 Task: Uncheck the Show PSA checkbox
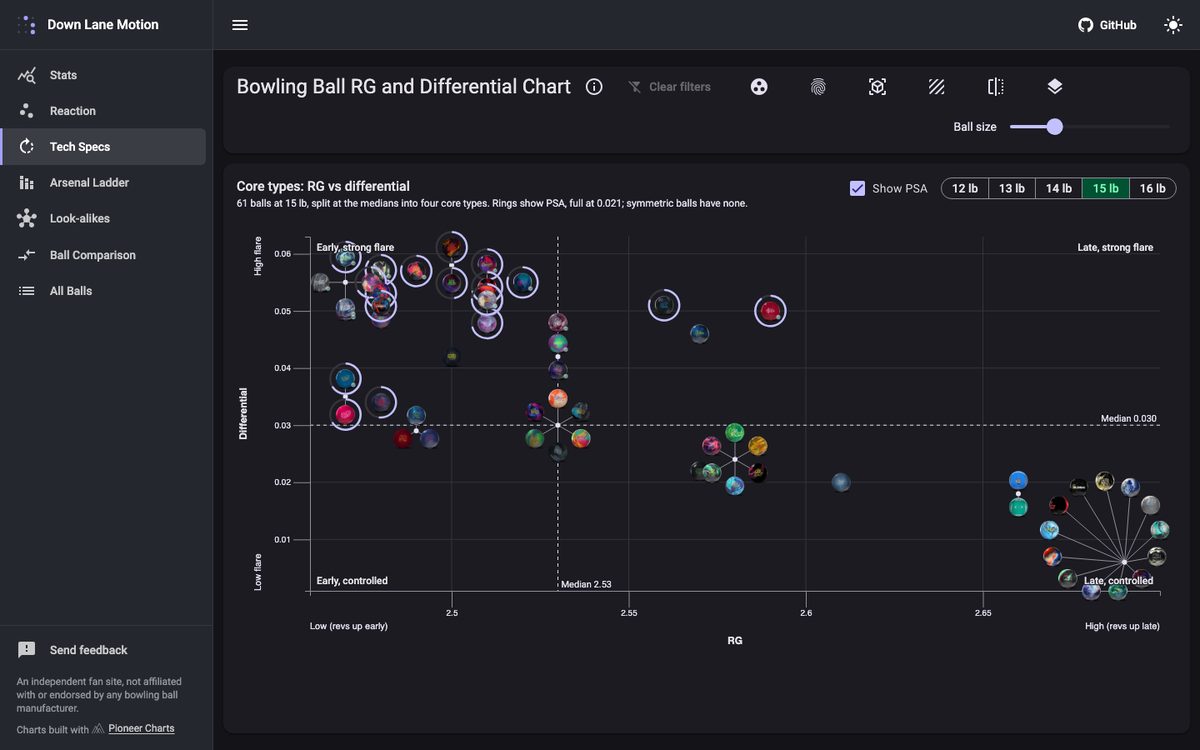click(x=857, y=188)
